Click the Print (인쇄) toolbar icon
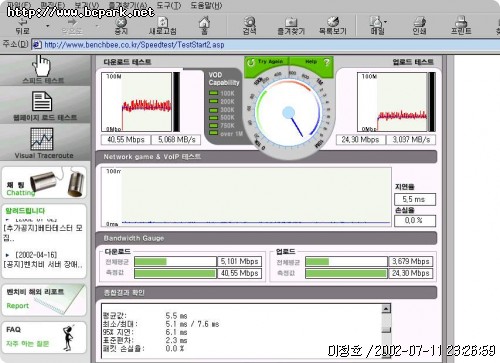 [x=419, y=22]
